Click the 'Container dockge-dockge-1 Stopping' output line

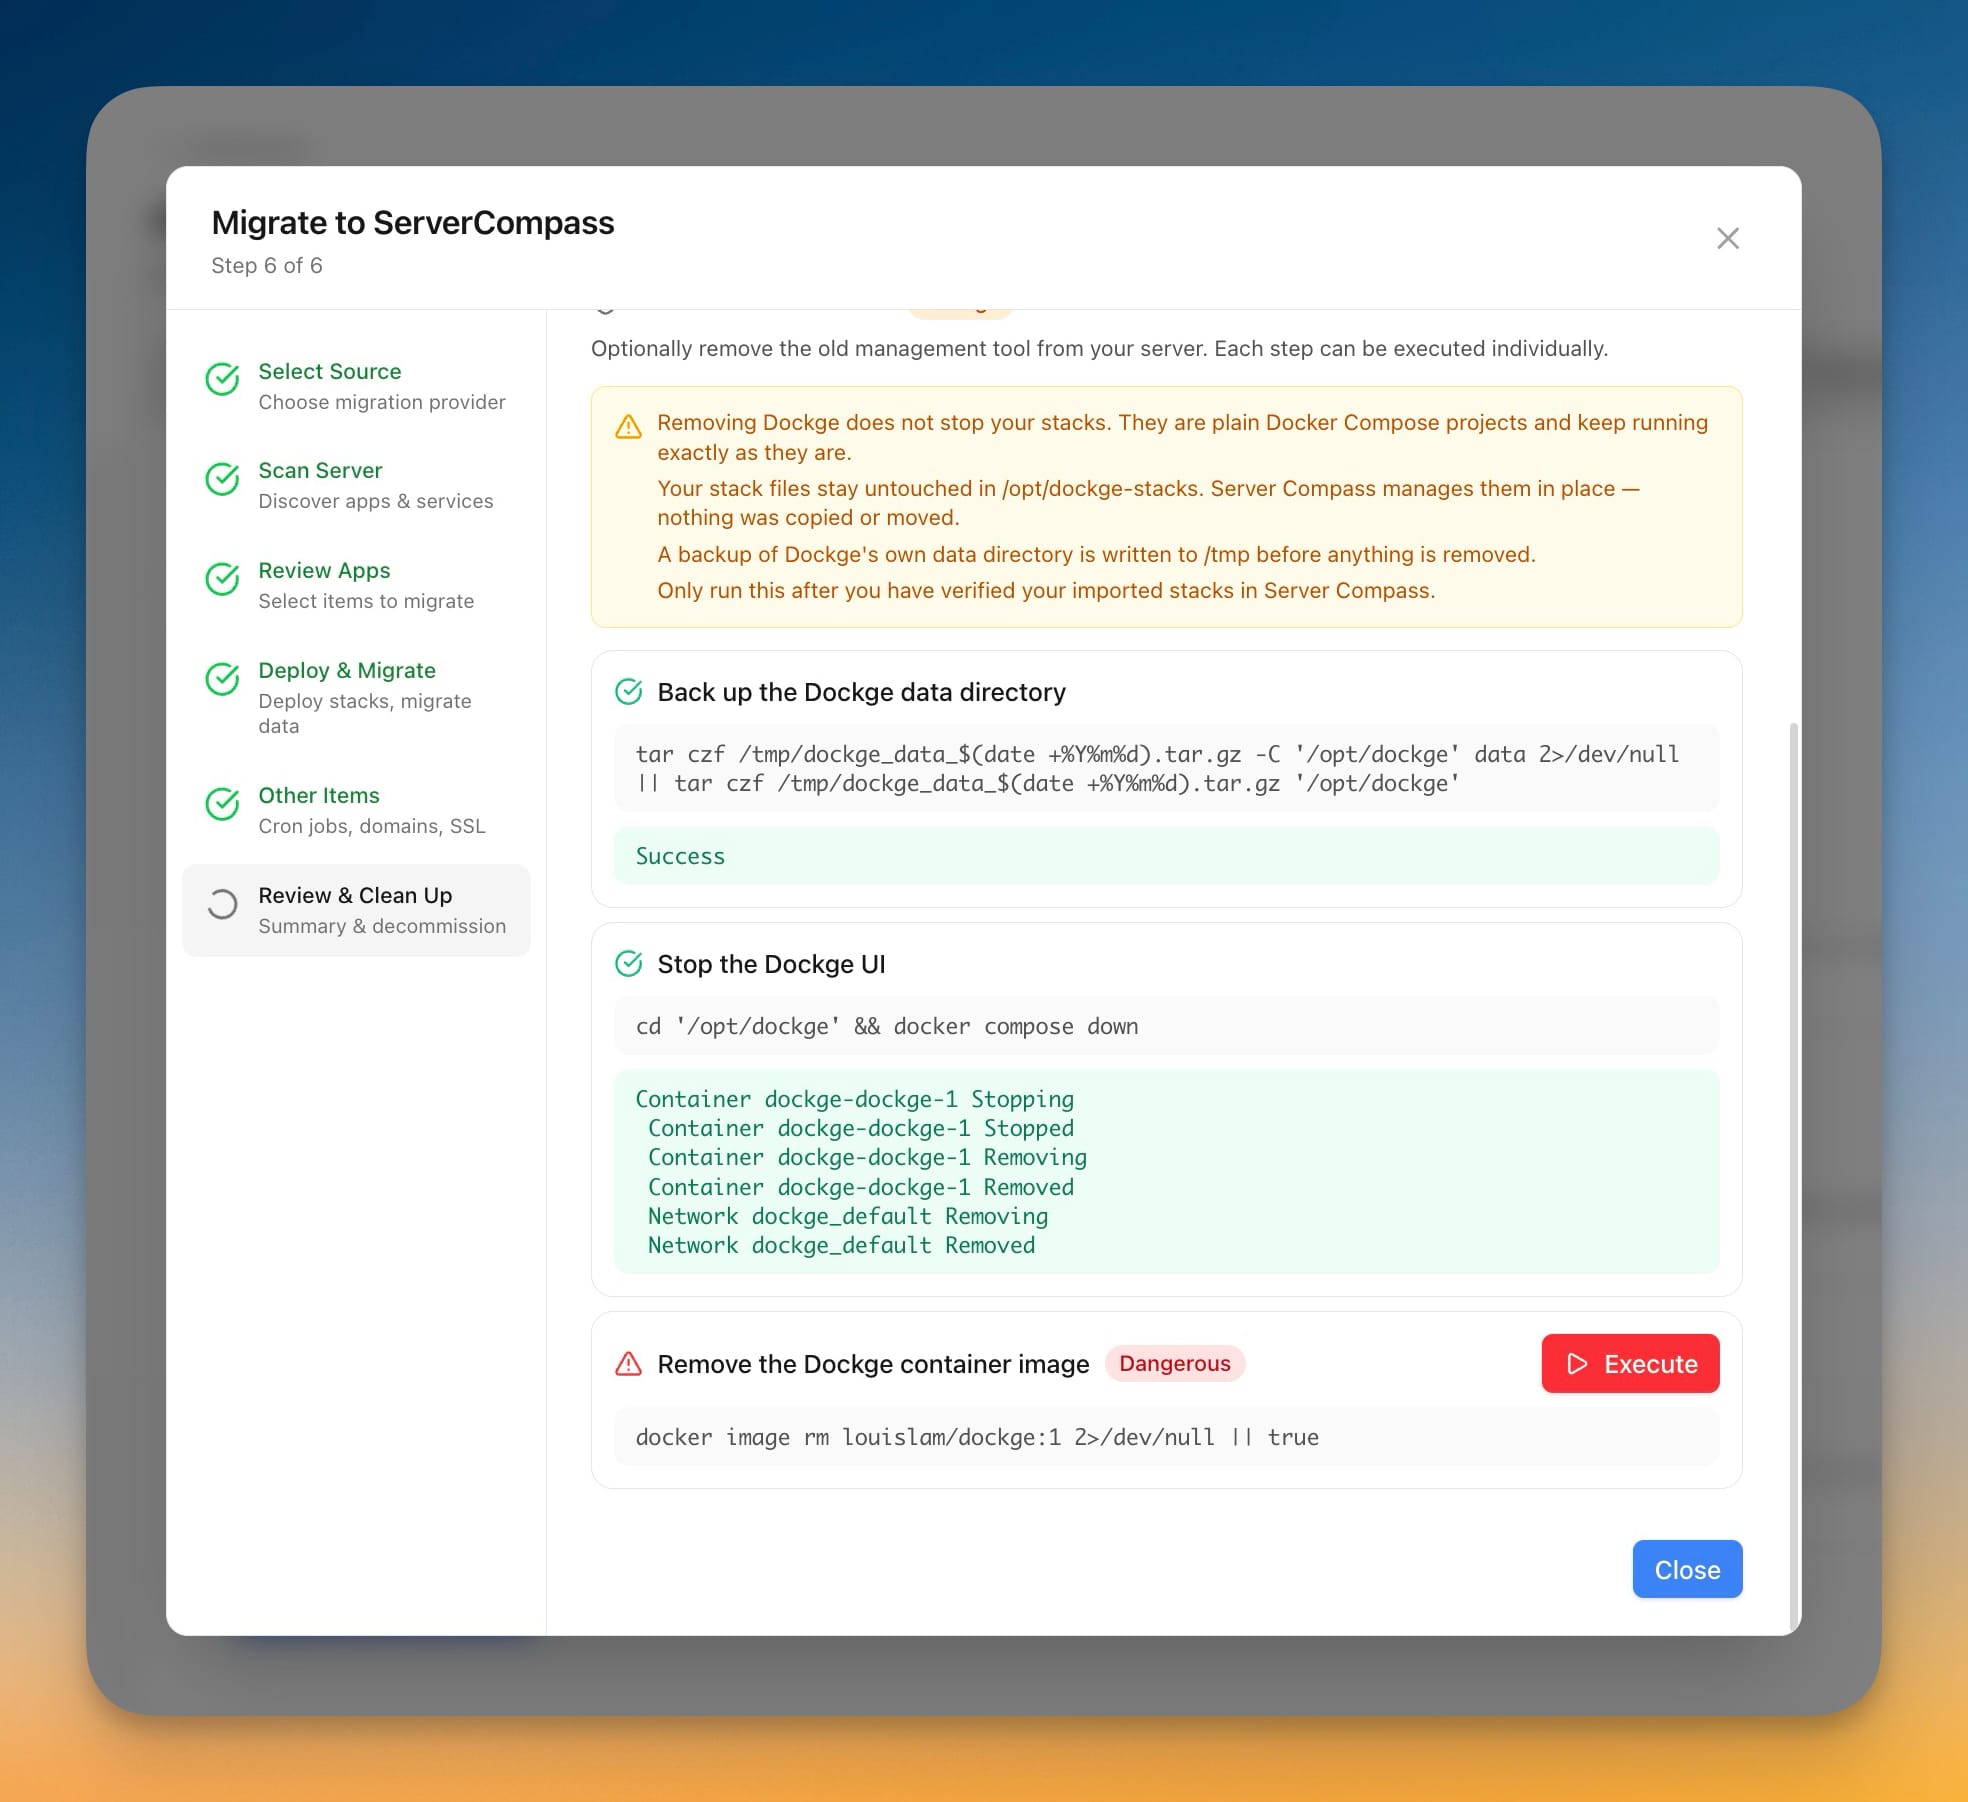pyautogui.click(x=855, y=1099)
